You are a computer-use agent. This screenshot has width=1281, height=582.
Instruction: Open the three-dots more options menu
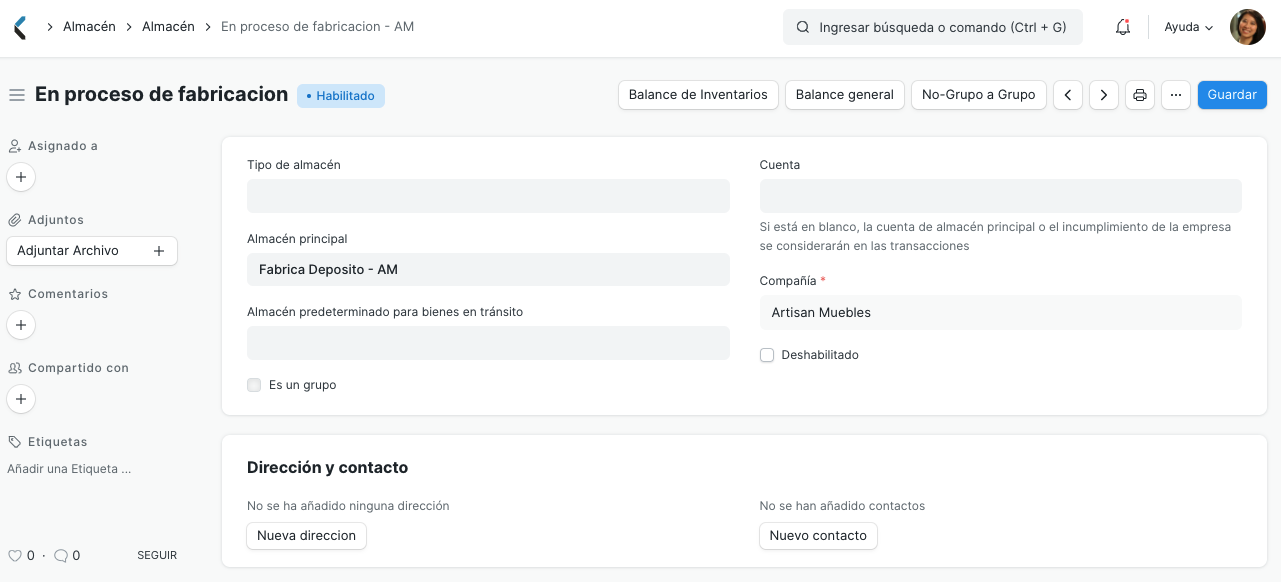[1176, 95]
